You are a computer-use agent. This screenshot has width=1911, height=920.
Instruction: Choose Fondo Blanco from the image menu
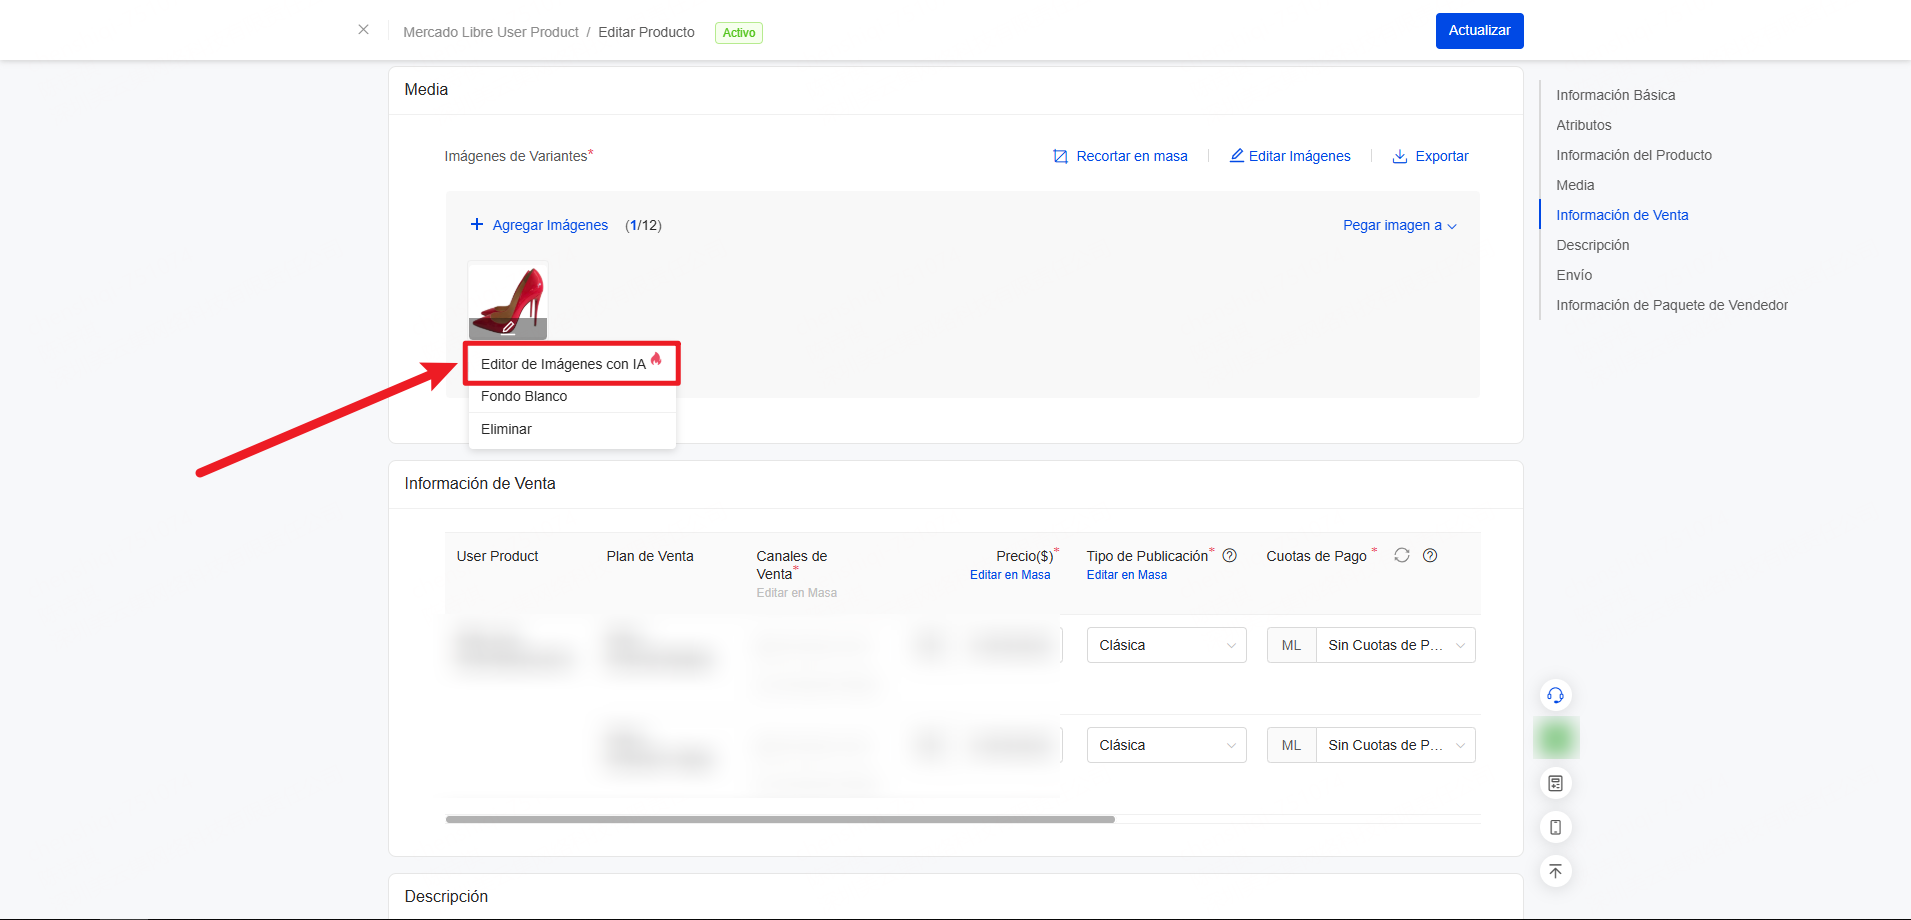(x=524, y=397)
